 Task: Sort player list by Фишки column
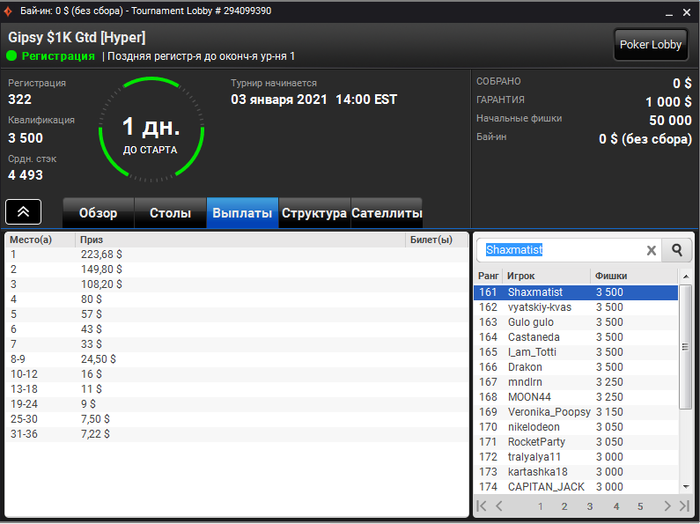pyautogui.click(x=611, y=276)
